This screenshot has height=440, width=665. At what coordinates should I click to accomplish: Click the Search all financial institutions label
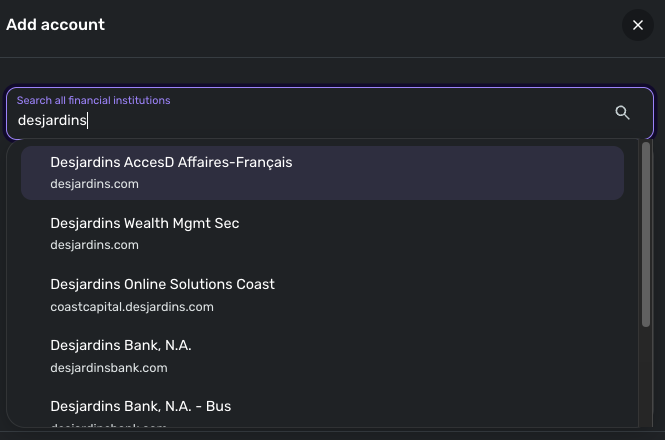coord(94,100)
